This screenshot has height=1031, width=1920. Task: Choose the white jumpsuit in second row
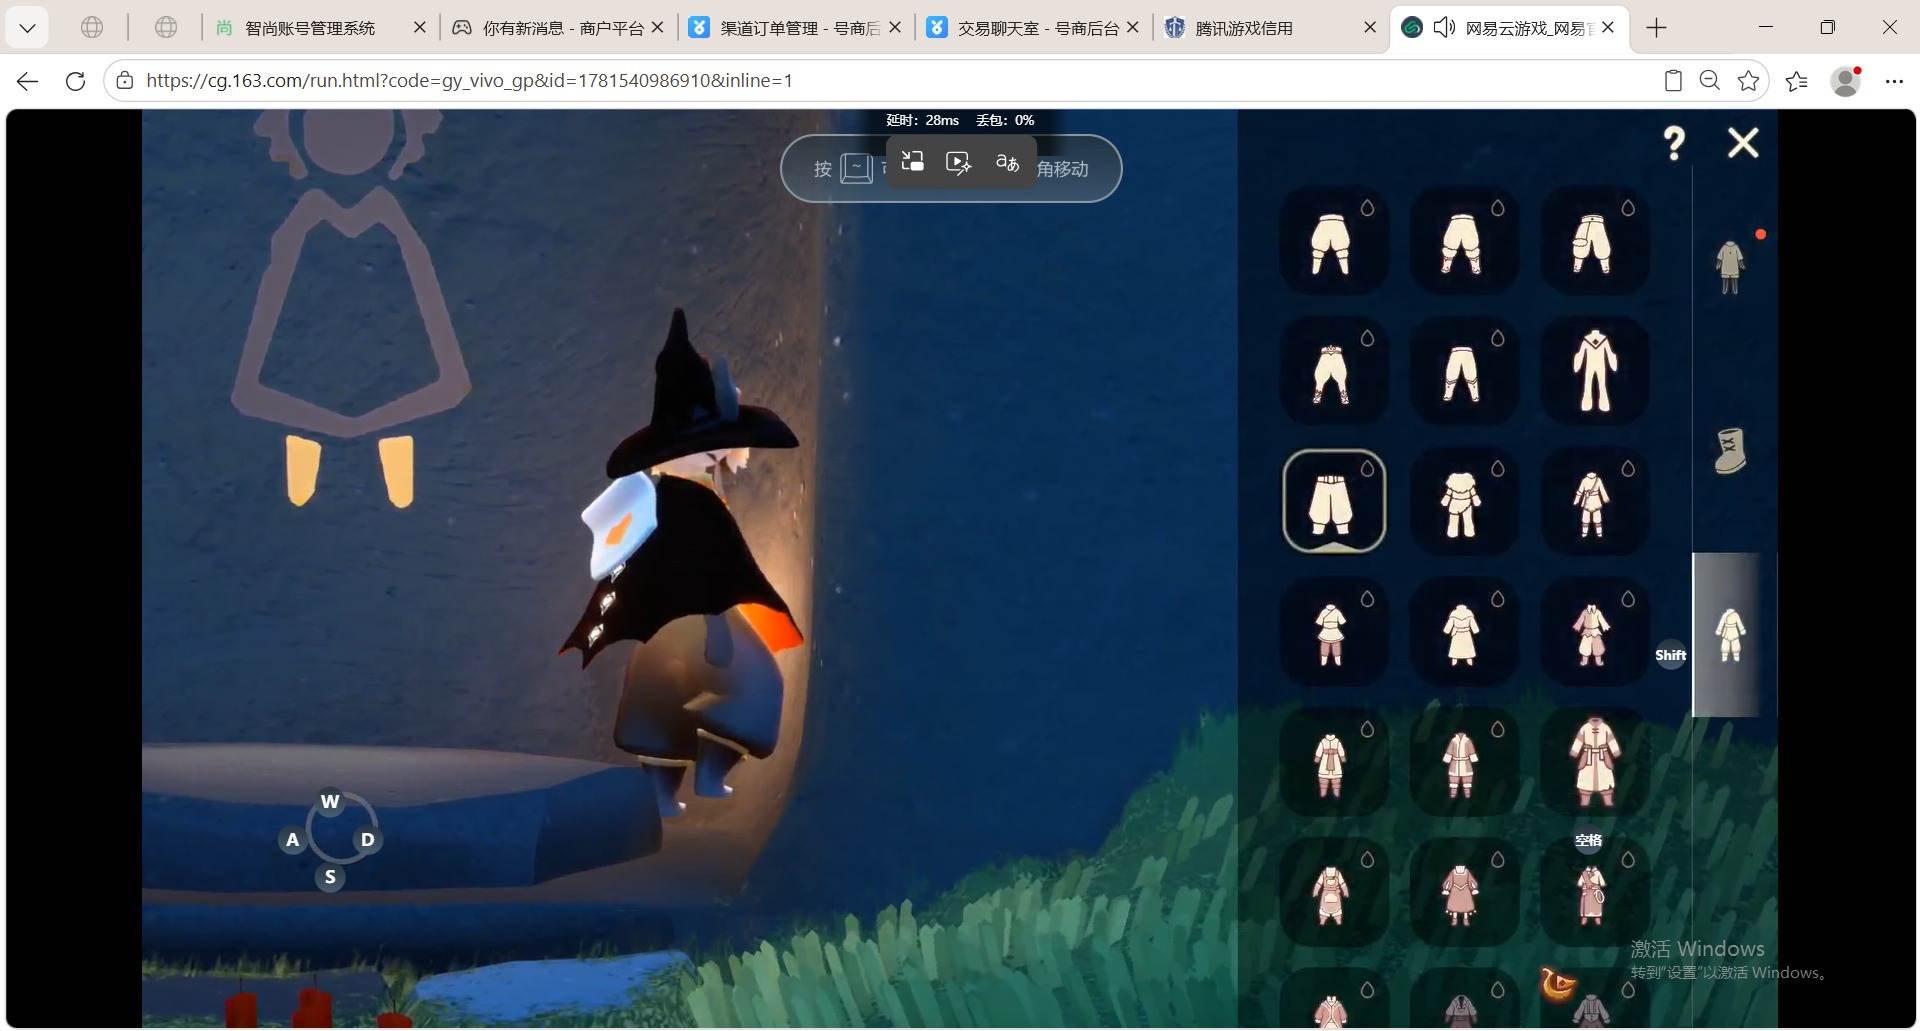pos(1594,371)
